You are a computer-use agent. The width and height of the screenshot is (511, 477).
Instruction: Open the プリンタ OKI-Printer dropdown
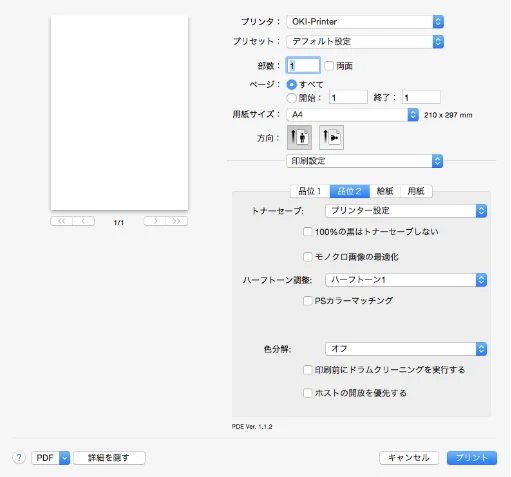pos(365,22)
